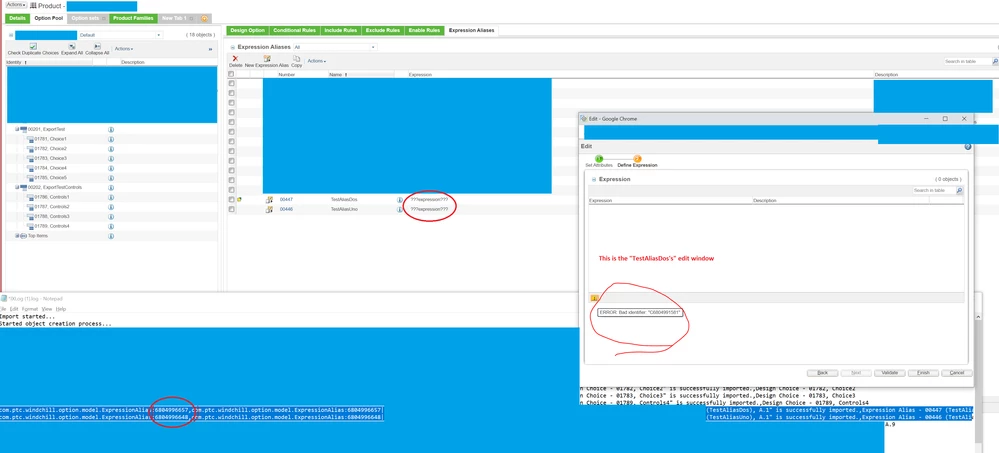Open info icon for 01784, Choice4 row
The width and height of the screenshot is (999, 453).
(111, 168)
